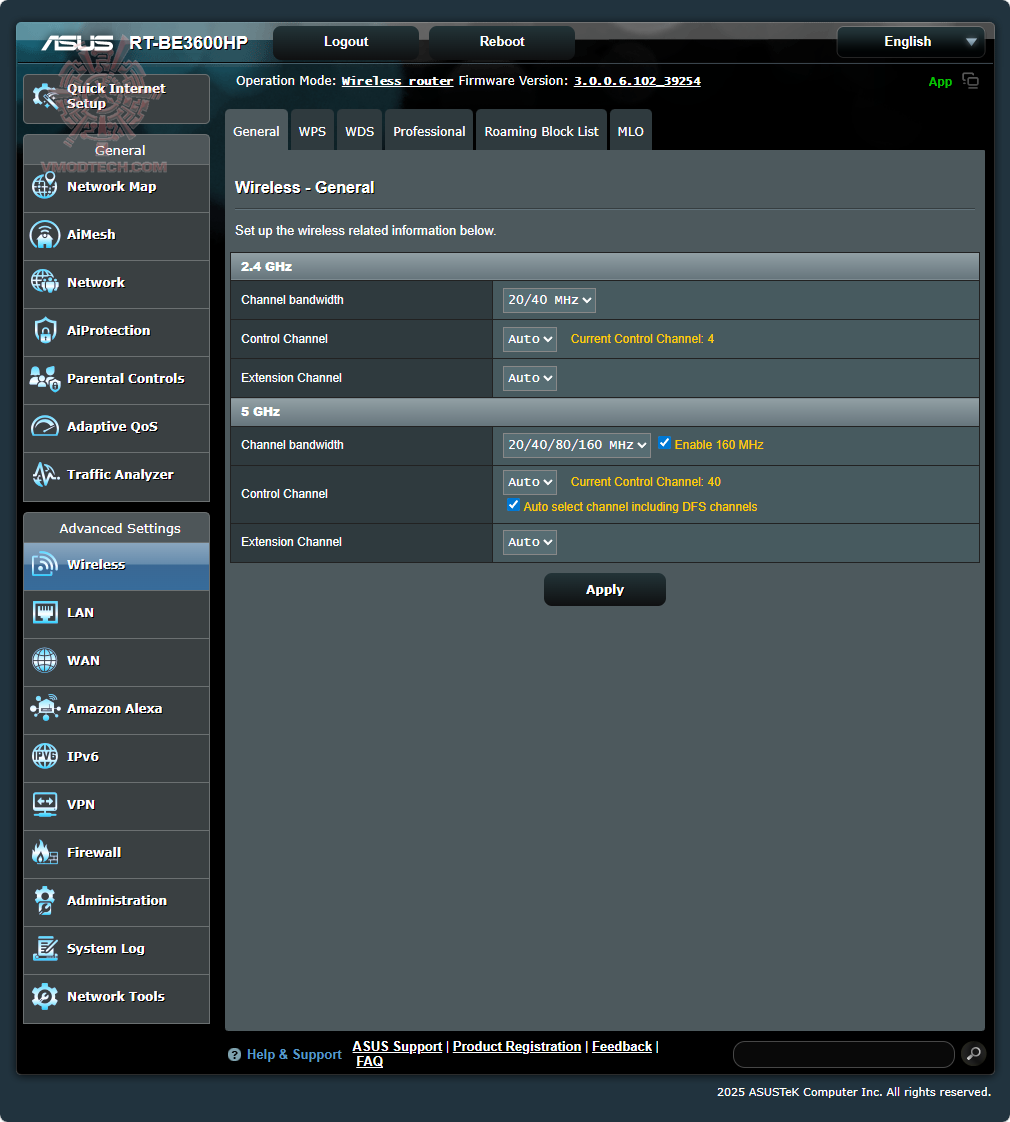Click the search magnifier icon
Image resolution: width=1010 pixels, height=1122 pixels.
tap(973, 1053)
